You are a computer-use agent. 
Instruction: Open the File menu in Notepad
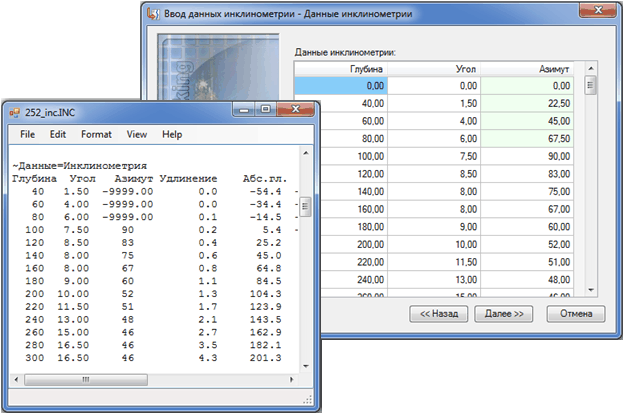coord(27,134)
